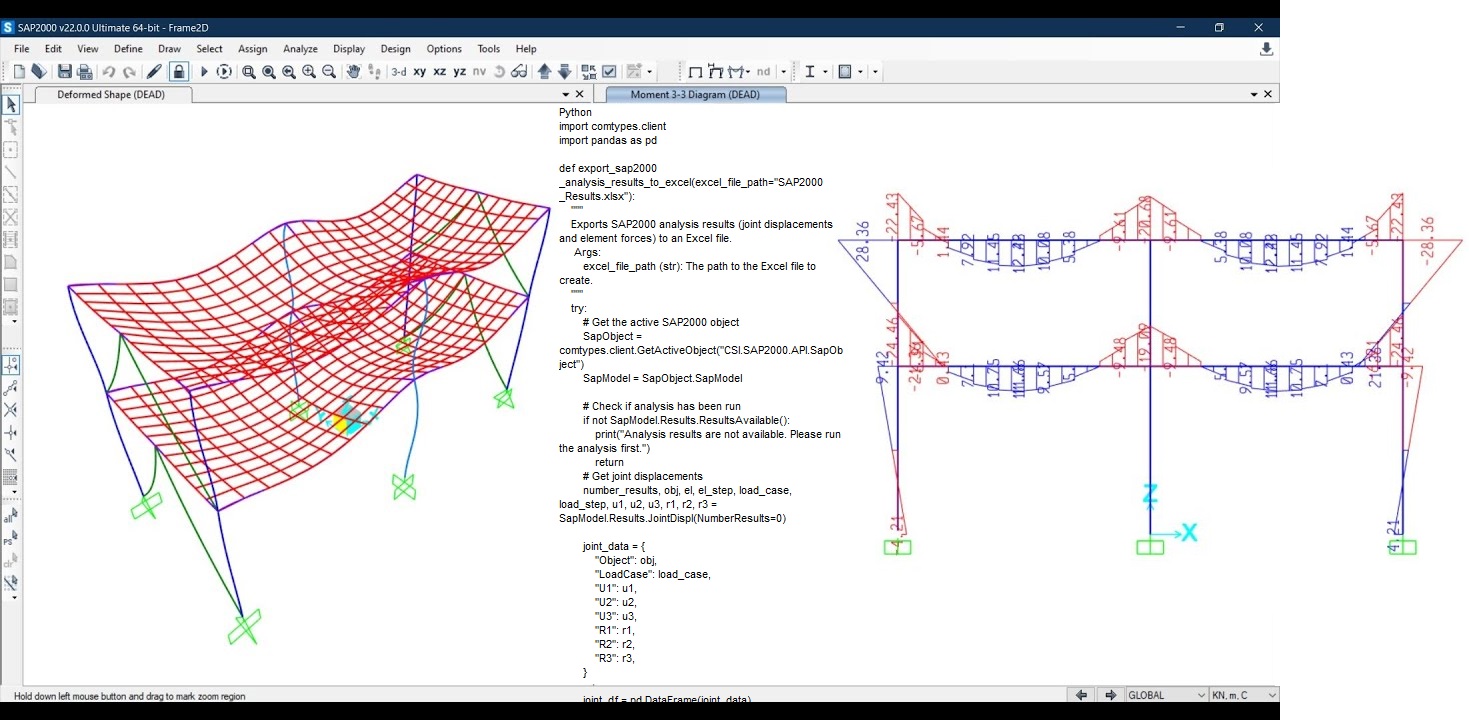1469x720 pixels.
Task: Open Set Display Options checkbox icon
Action: 609,71
